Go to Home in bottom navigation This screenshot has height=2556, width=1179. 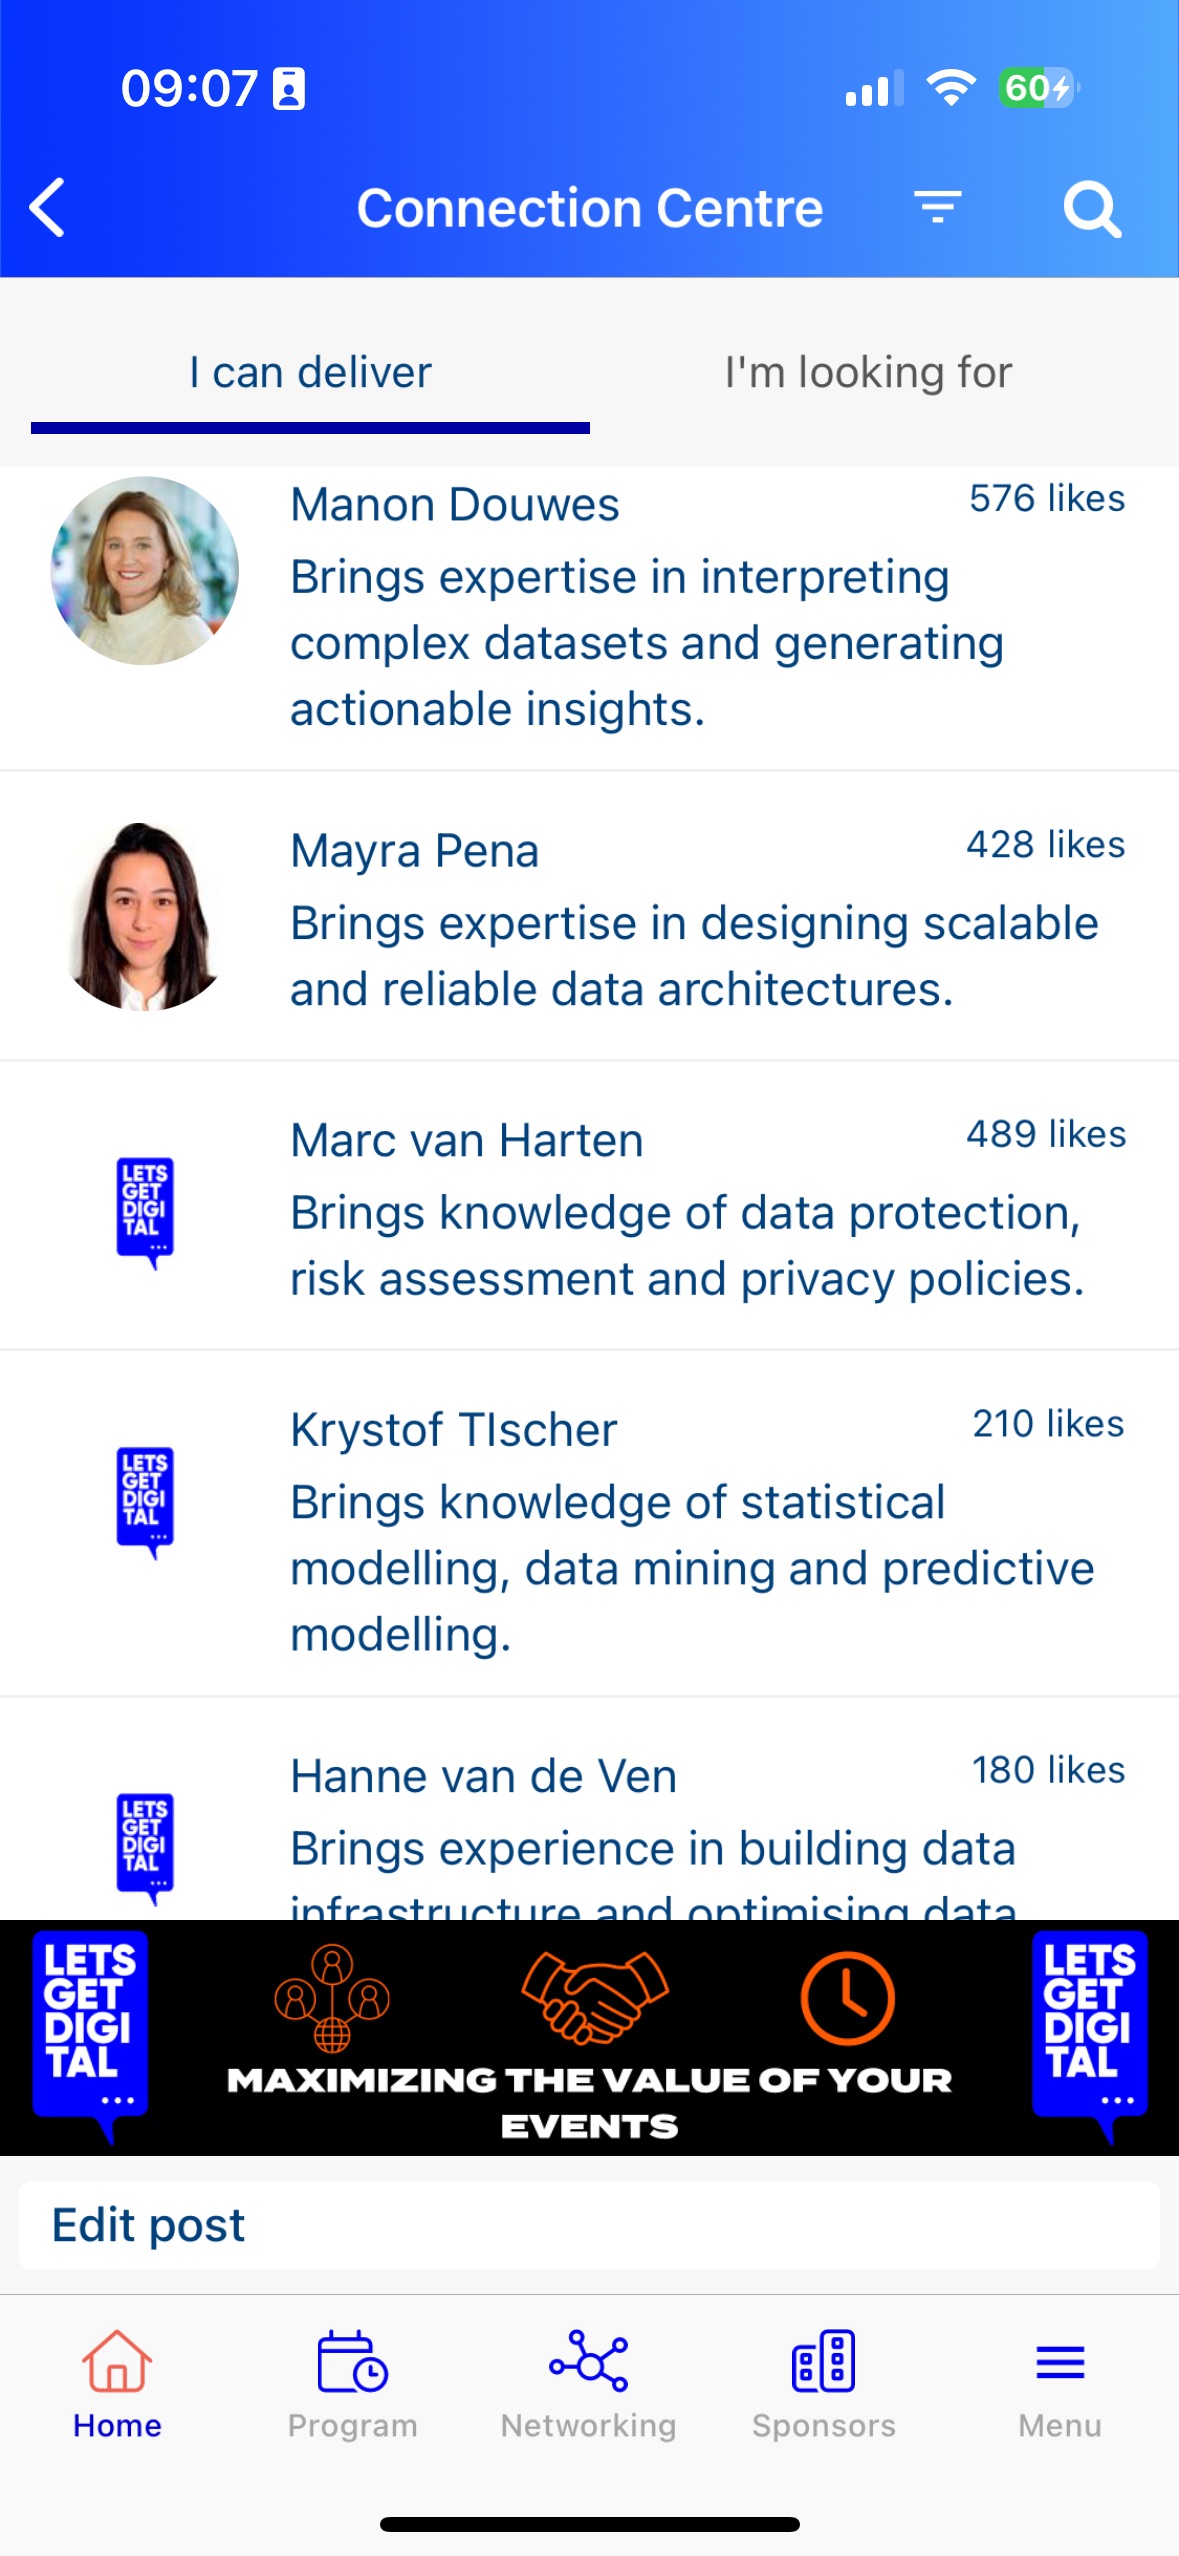click(x=117, y=2384)
